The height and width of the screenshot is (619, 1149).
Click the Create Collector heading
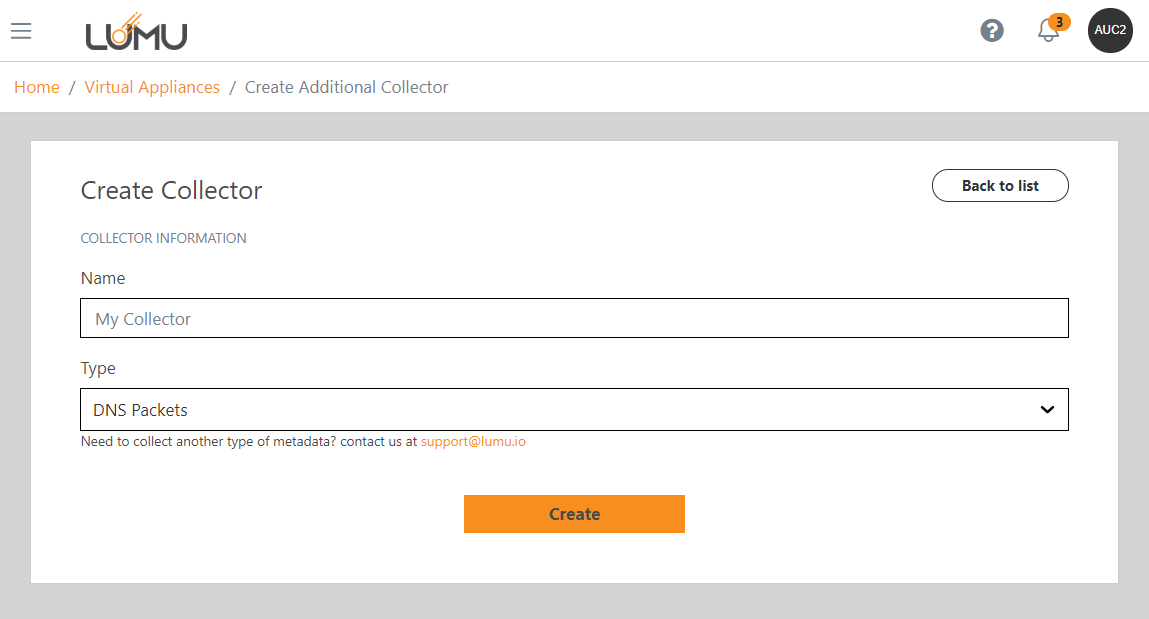point(171,190)
